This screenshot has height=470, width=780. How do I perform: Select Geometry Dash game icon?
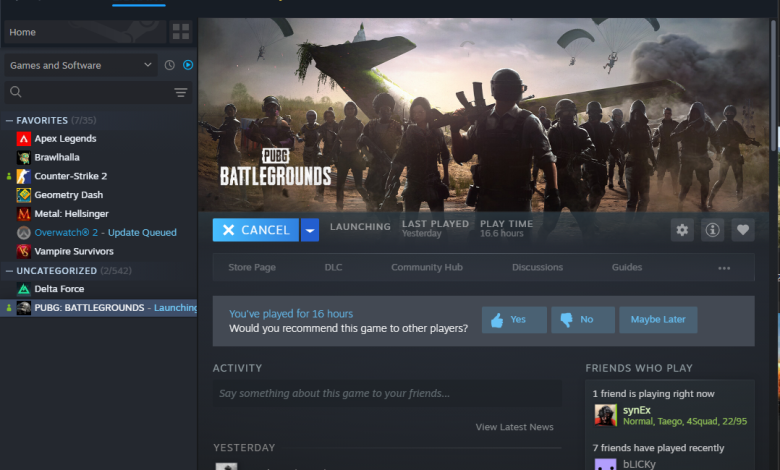tap(23, 195)
